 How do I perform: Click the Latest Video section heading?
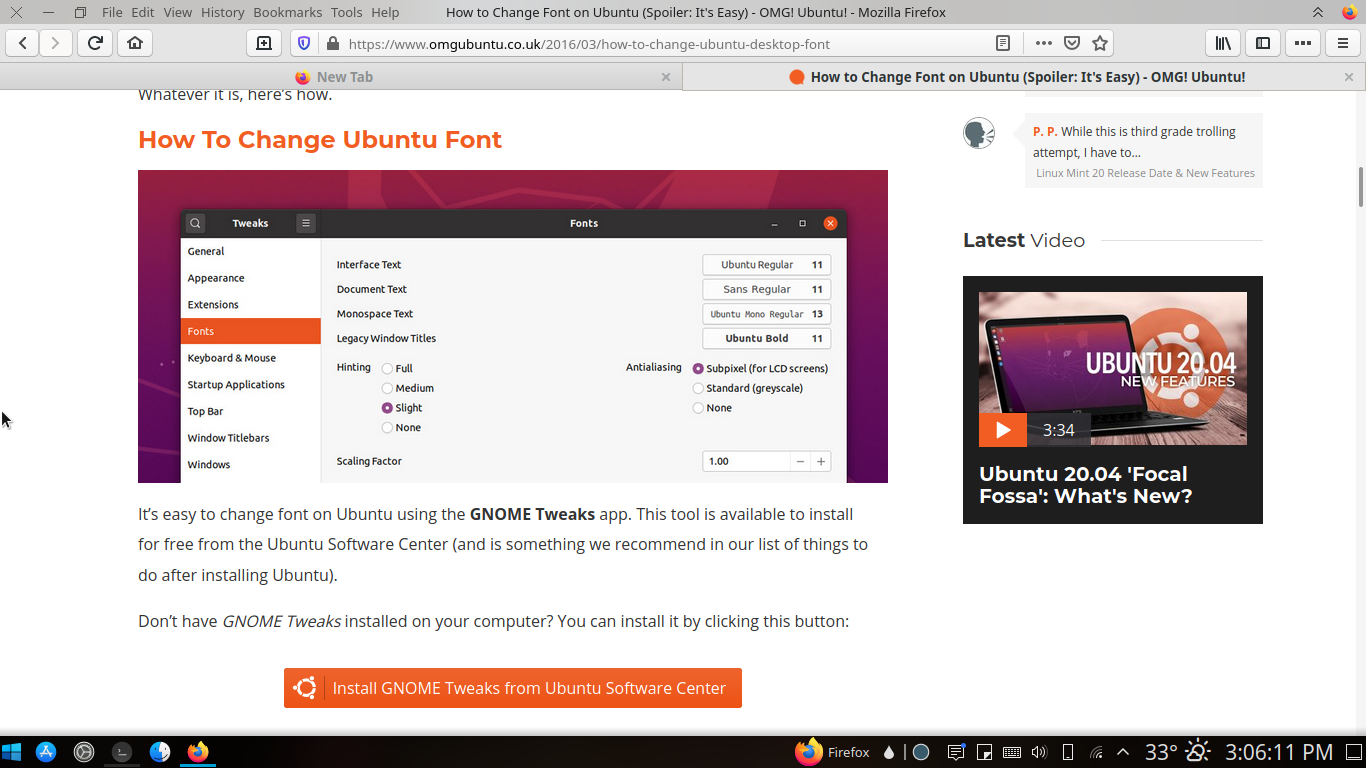click(1024, 240)
